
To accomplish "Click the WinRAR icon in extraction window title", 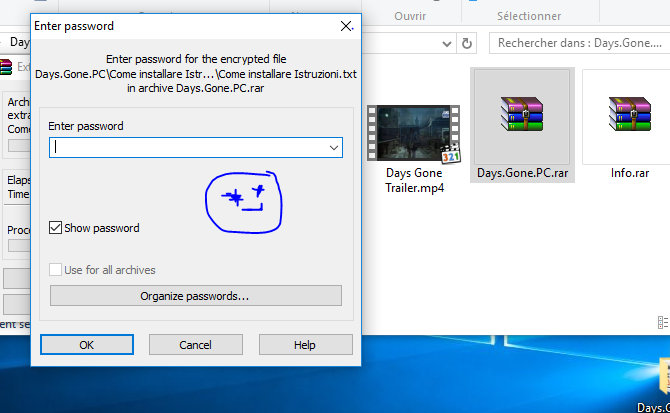I will [6, 67].
